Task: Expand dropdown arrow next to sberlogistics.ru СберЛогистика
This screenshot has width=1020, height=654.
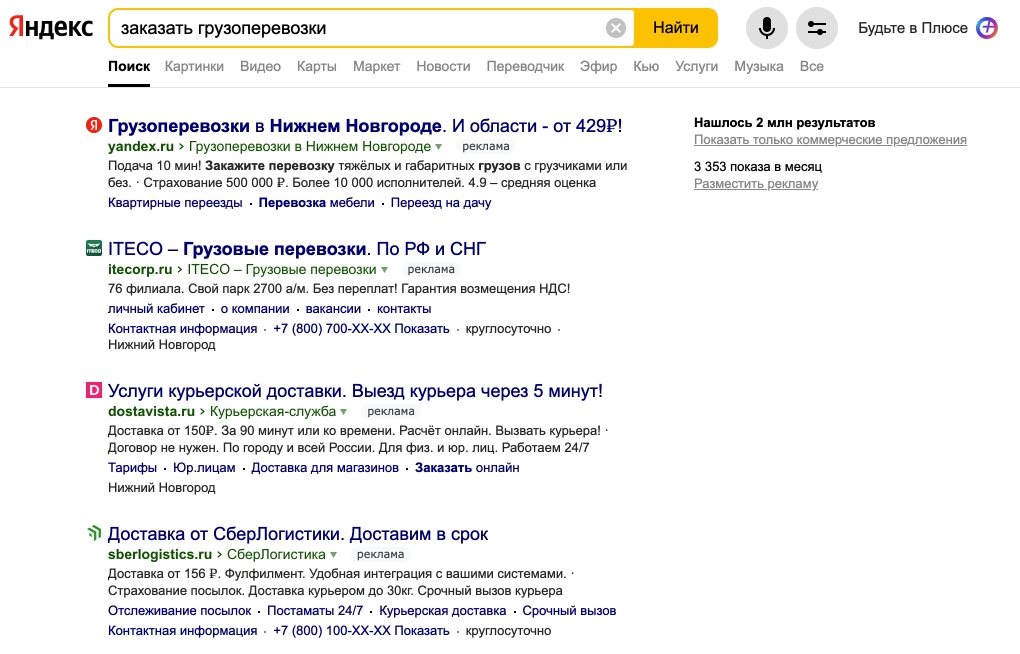Action: coord(333,555)
